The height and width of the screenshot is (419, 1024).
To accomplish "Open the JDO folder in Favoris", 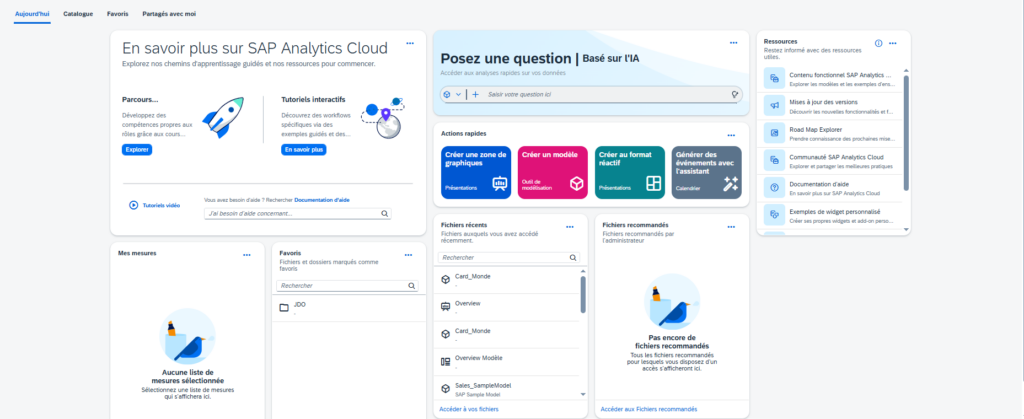I will click(349, 307).
